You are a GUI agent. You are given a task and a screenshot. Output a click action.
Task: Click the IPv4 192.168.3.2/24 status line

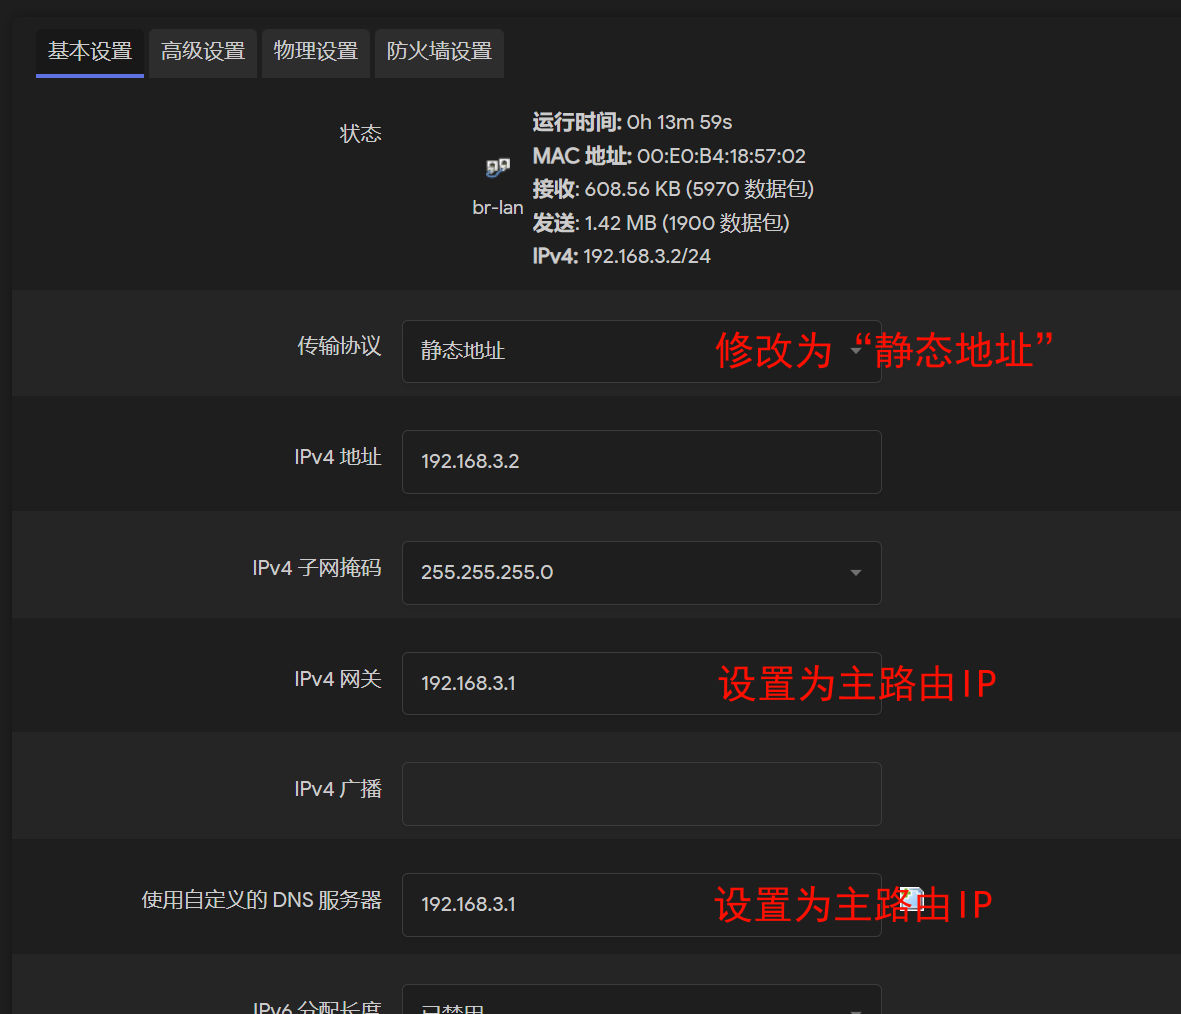click(621, 256)
